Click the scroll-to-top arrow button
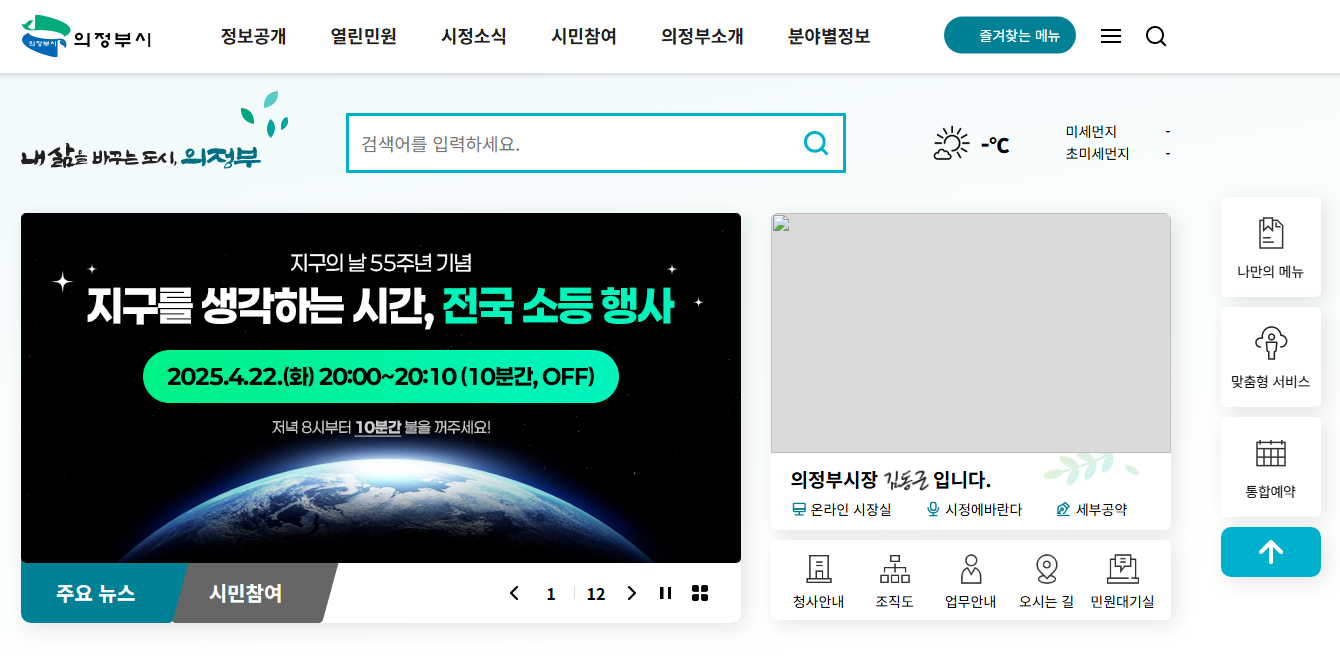The image size is (1340, 656). click(x=1270, y=552)
